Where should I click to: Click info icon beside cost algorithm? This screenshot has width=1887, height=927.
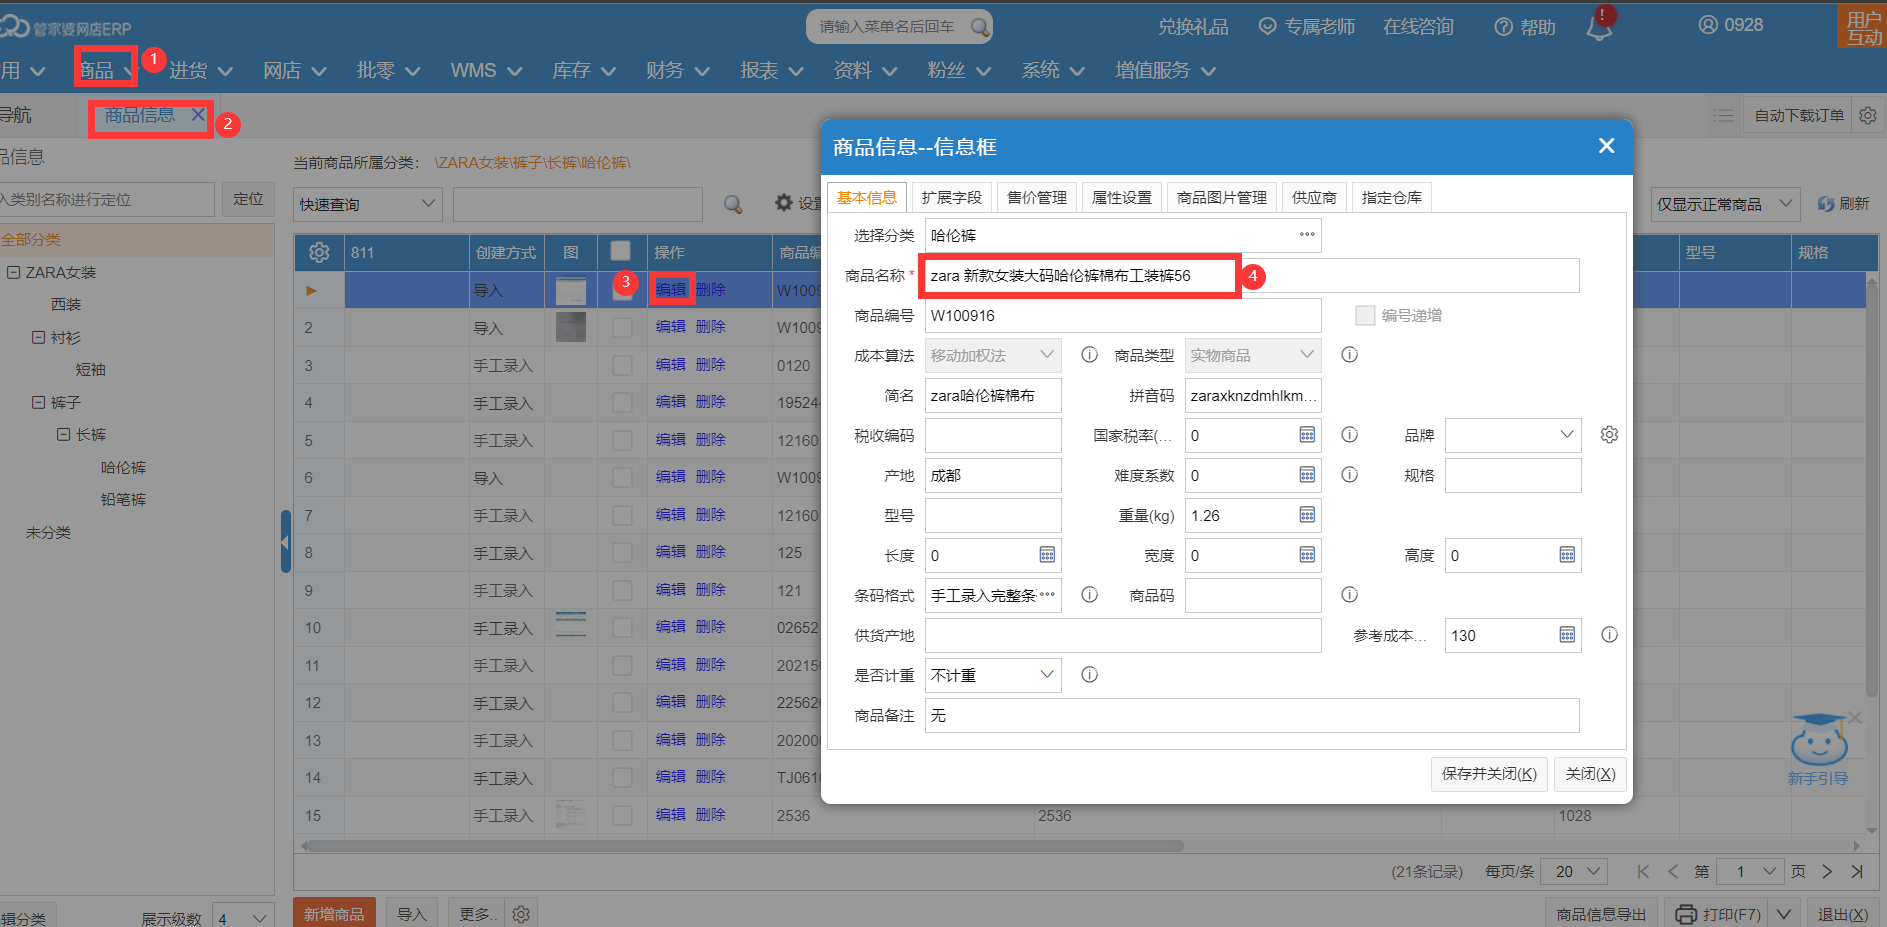click(1089, 355)
